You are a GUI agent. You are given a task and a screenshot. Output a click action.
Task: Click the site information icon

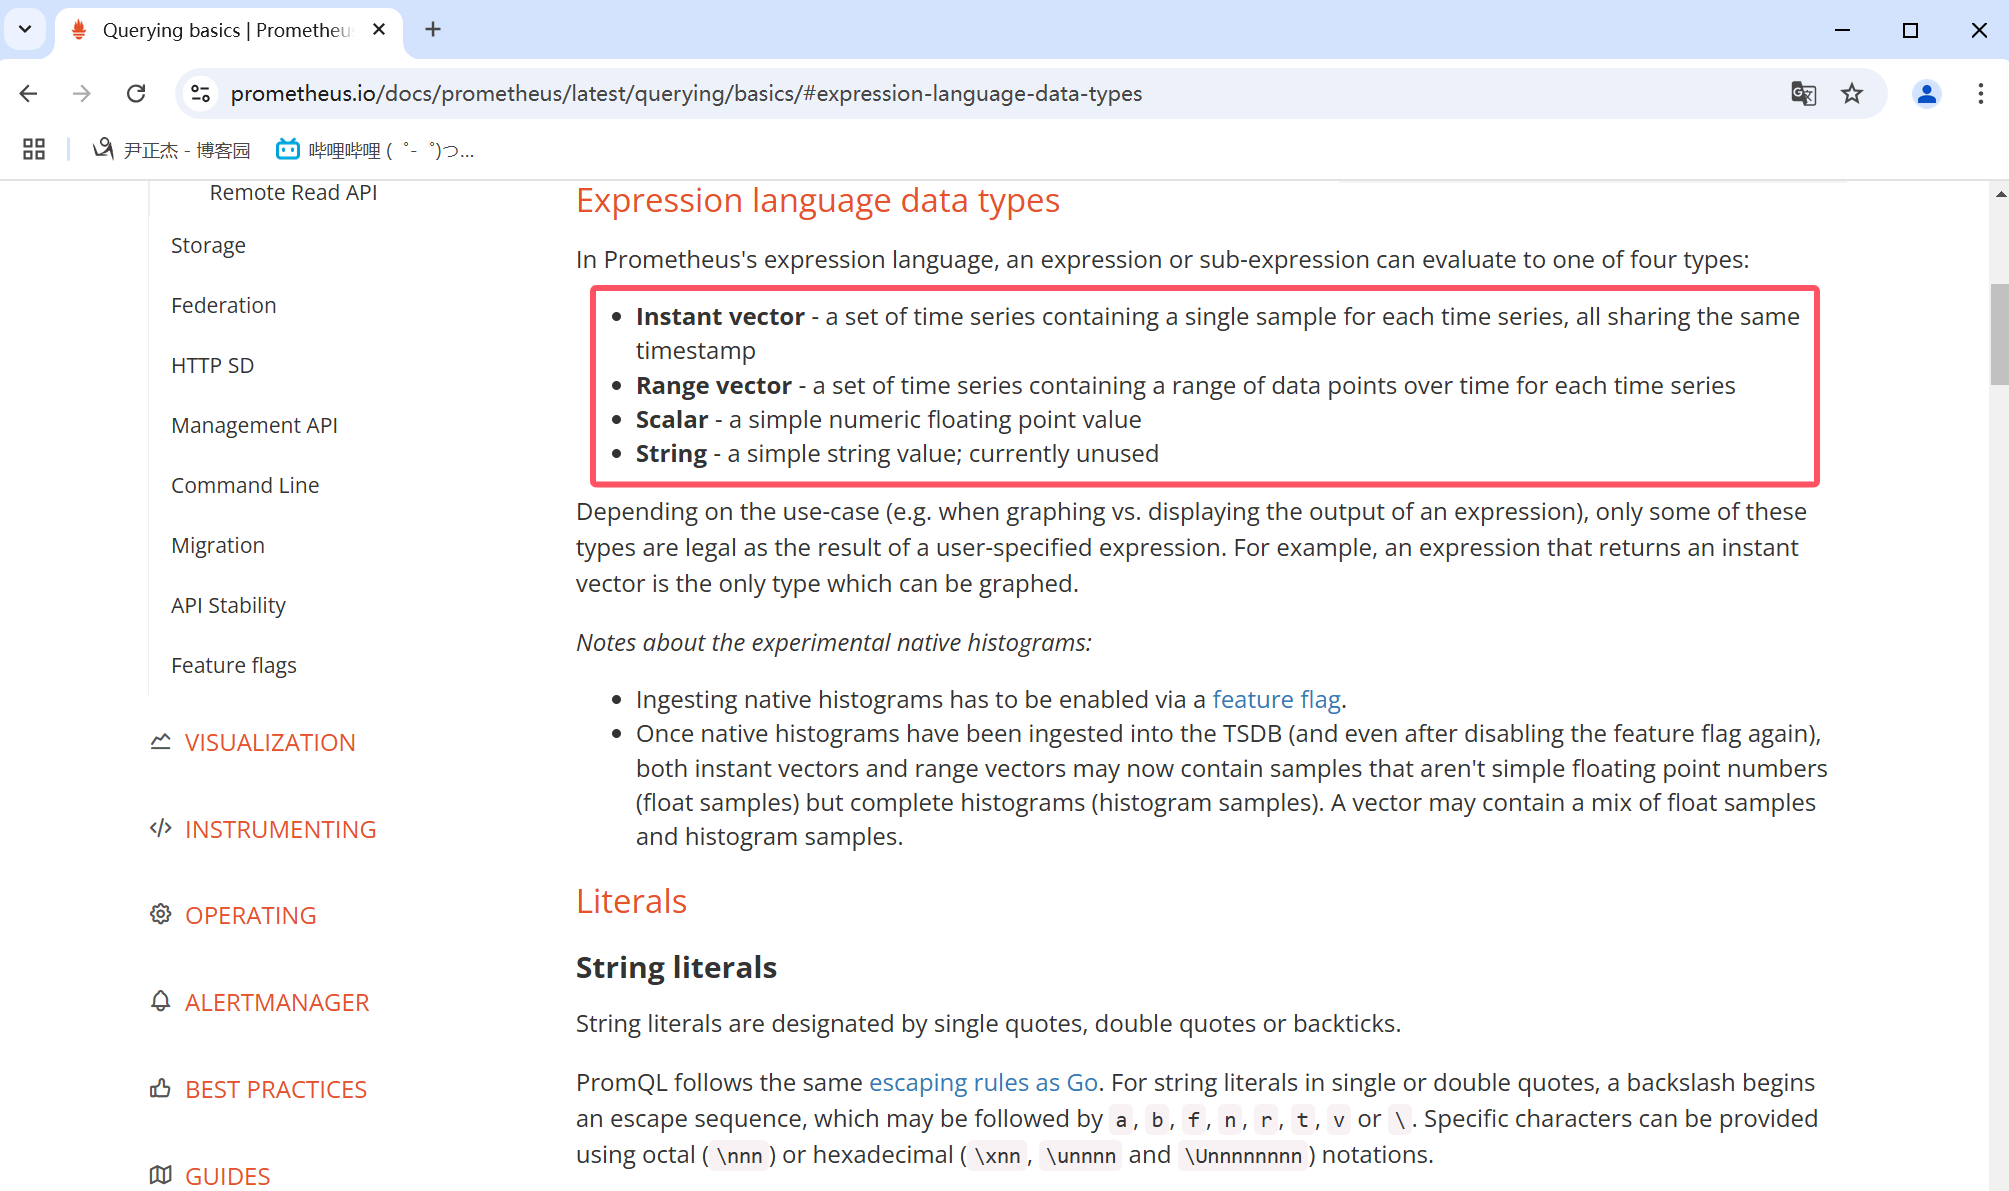coord(200,93)
